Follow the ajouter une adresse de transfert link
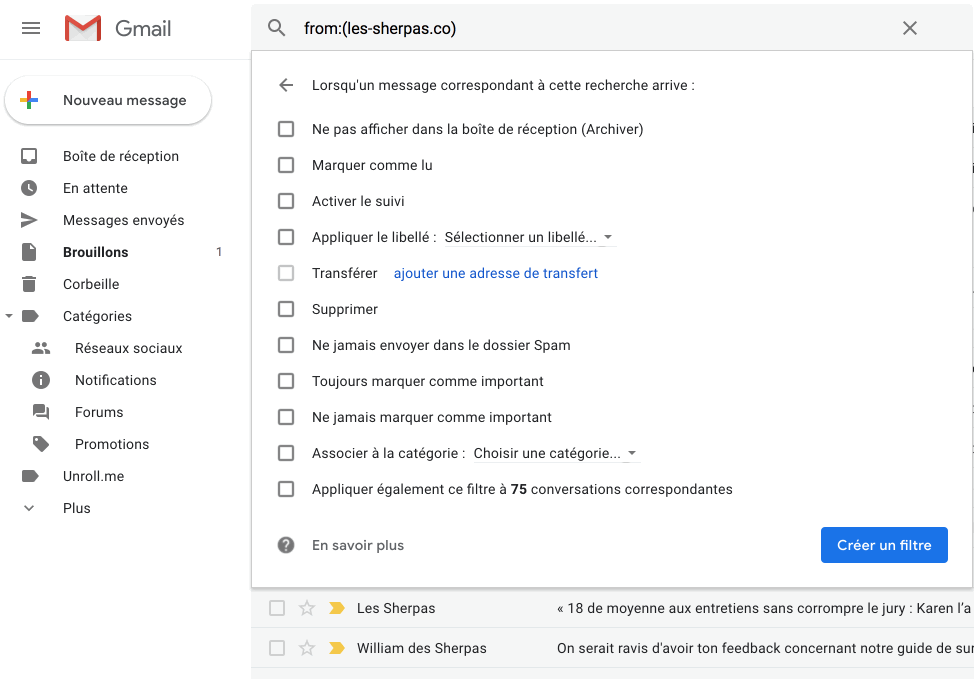Image resolution: width=974 pixels, height=679 pixels. click(495, 273)
